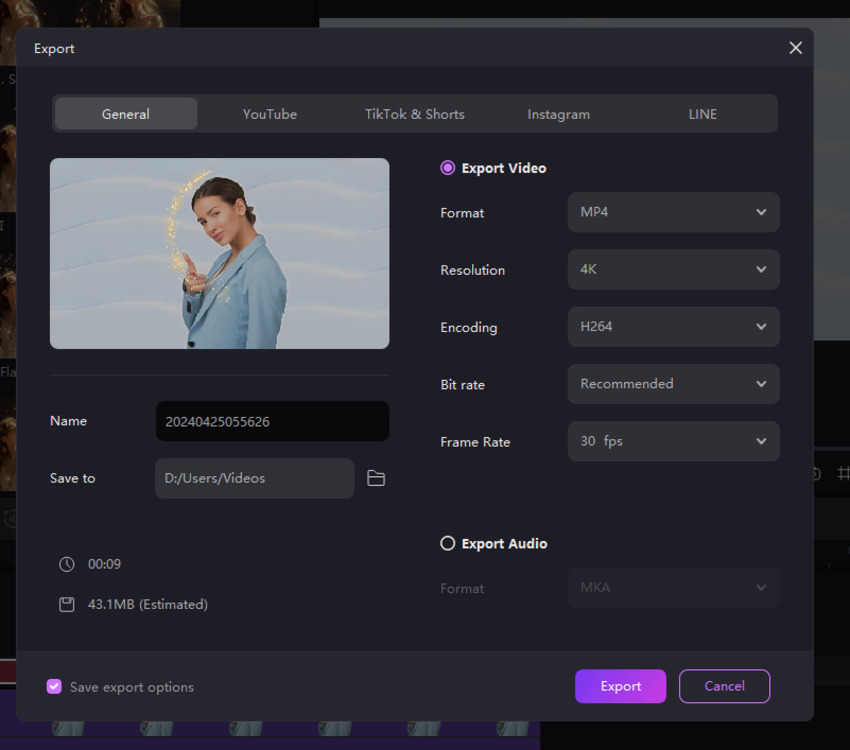850x750 pixels.
Task: Click the clock duration icon
Action: click(x=67, y=564)
